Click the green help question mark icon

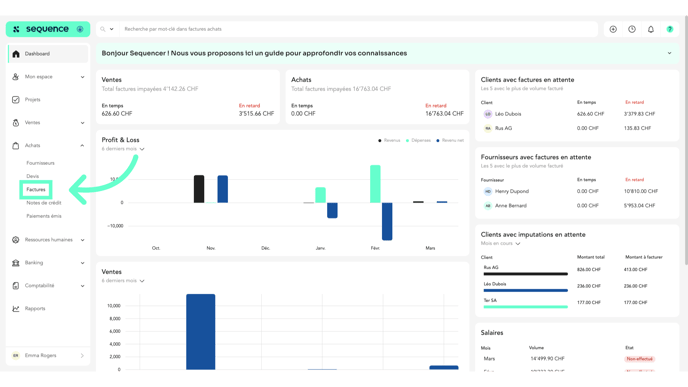[x=670, y=29]
